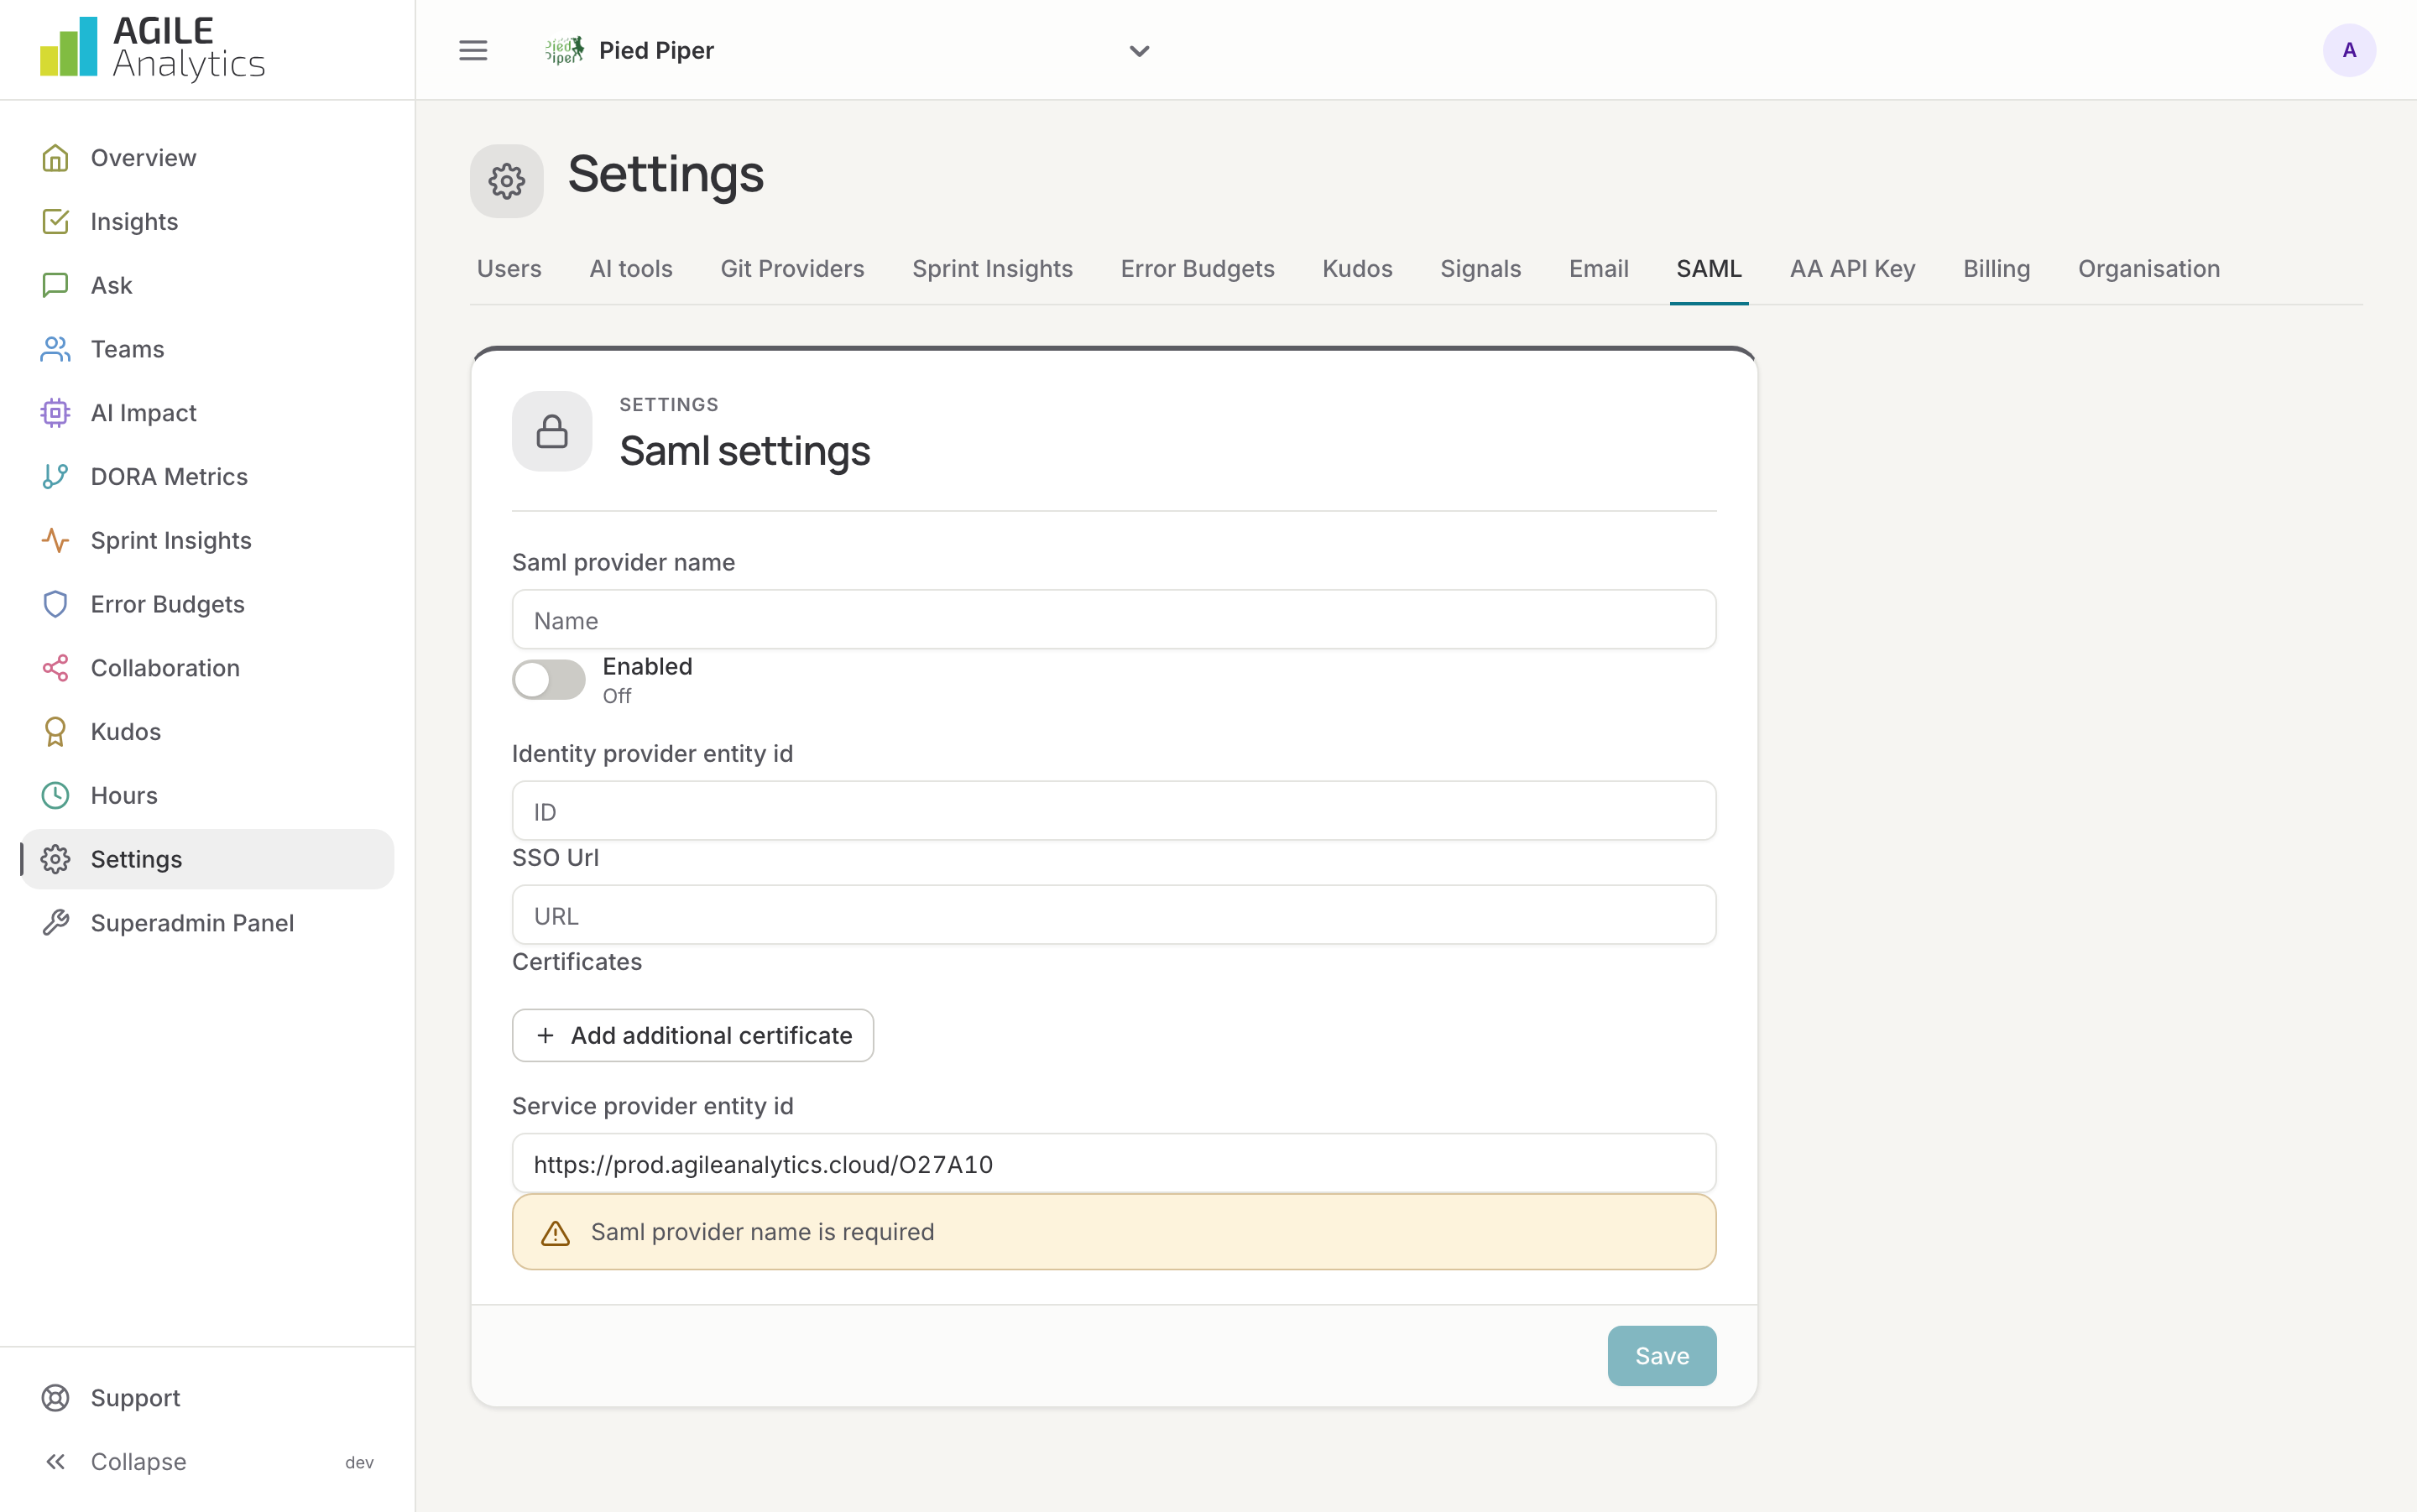
Task: Click the Kudos award ribbon icon in sidebar
Action: (x=55, y=732)
